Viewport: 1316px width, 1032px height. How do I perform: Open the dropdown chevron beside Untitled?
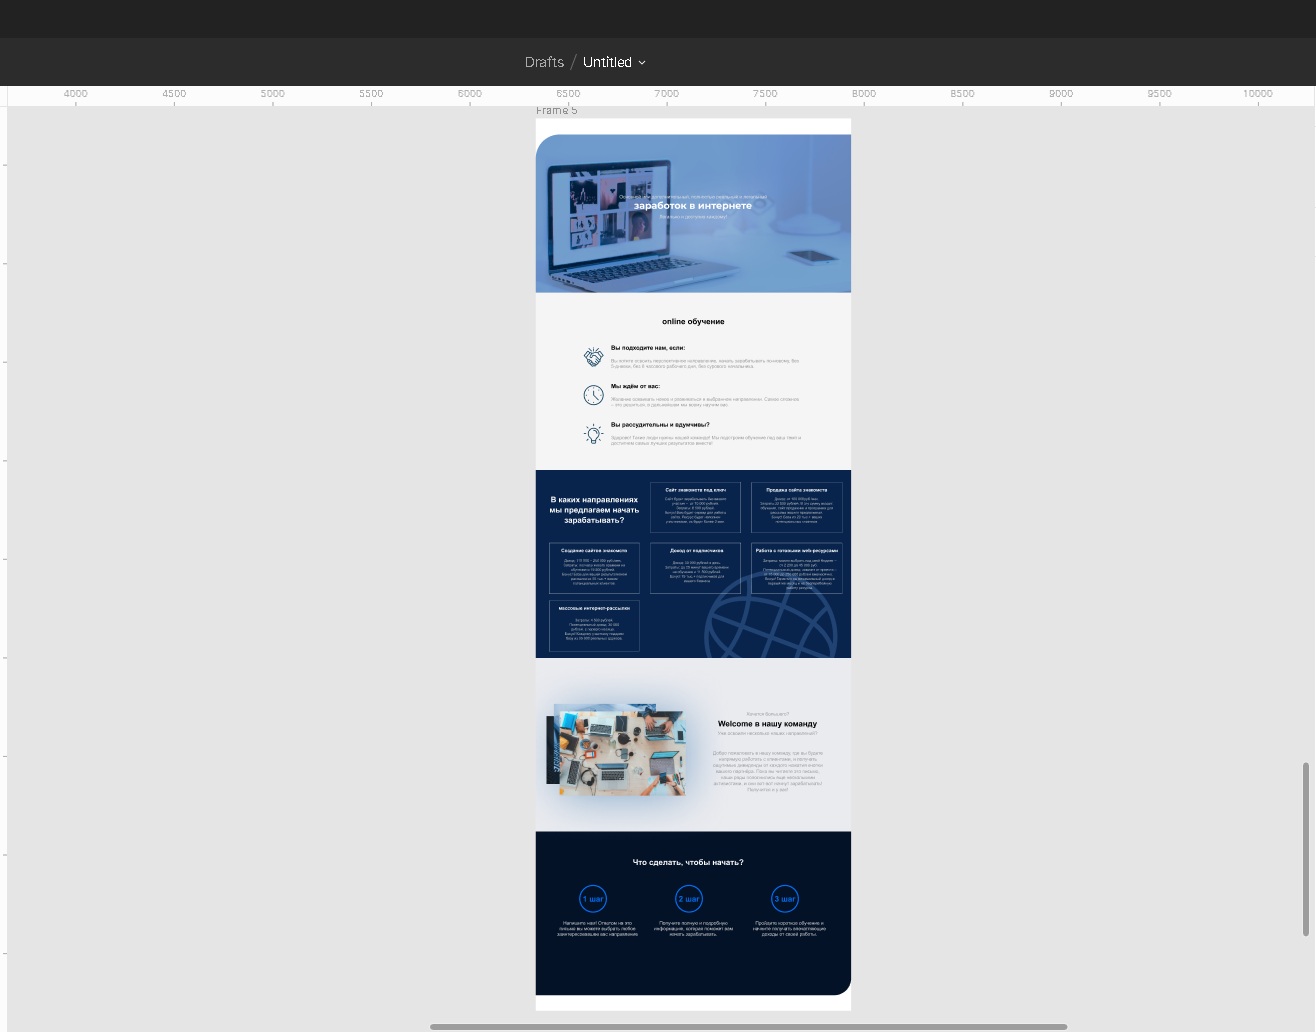point(642,63)
